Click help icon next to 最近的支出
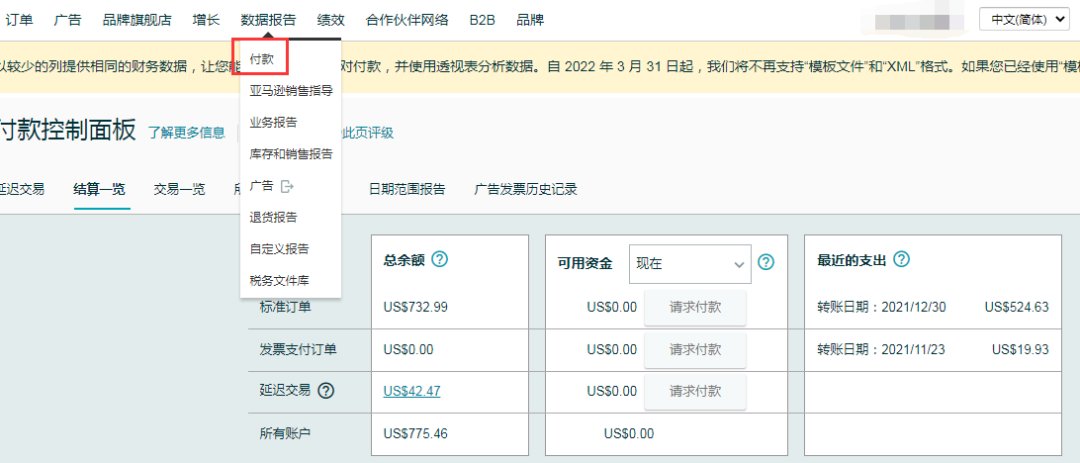 coord(901,259)
